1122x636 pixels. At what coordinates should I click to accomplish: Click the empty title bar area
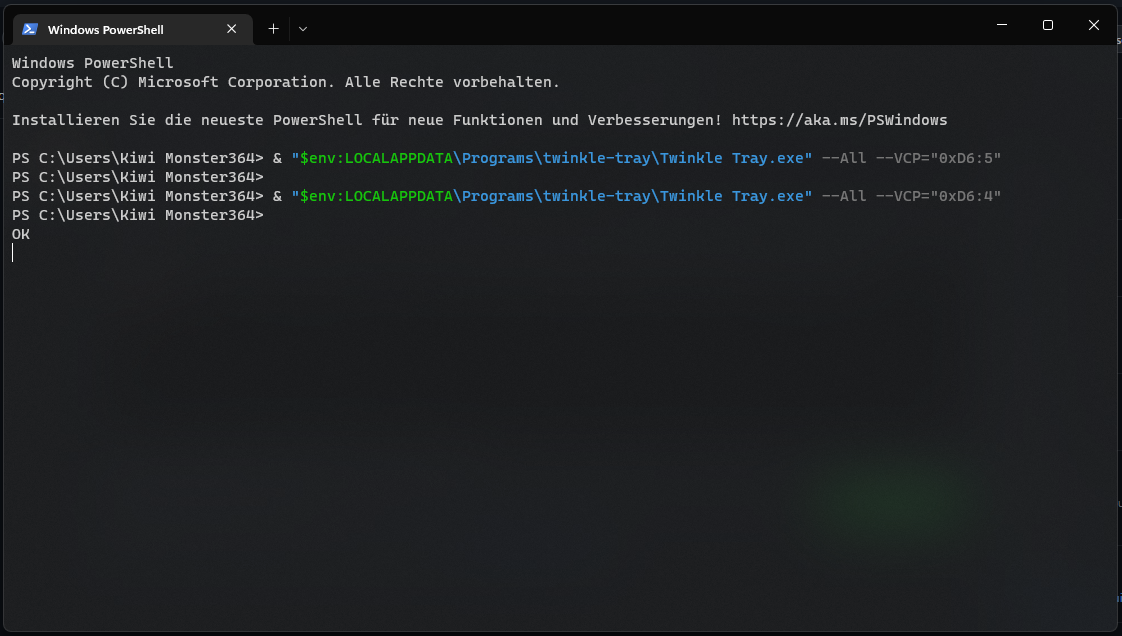pos(650,27)
